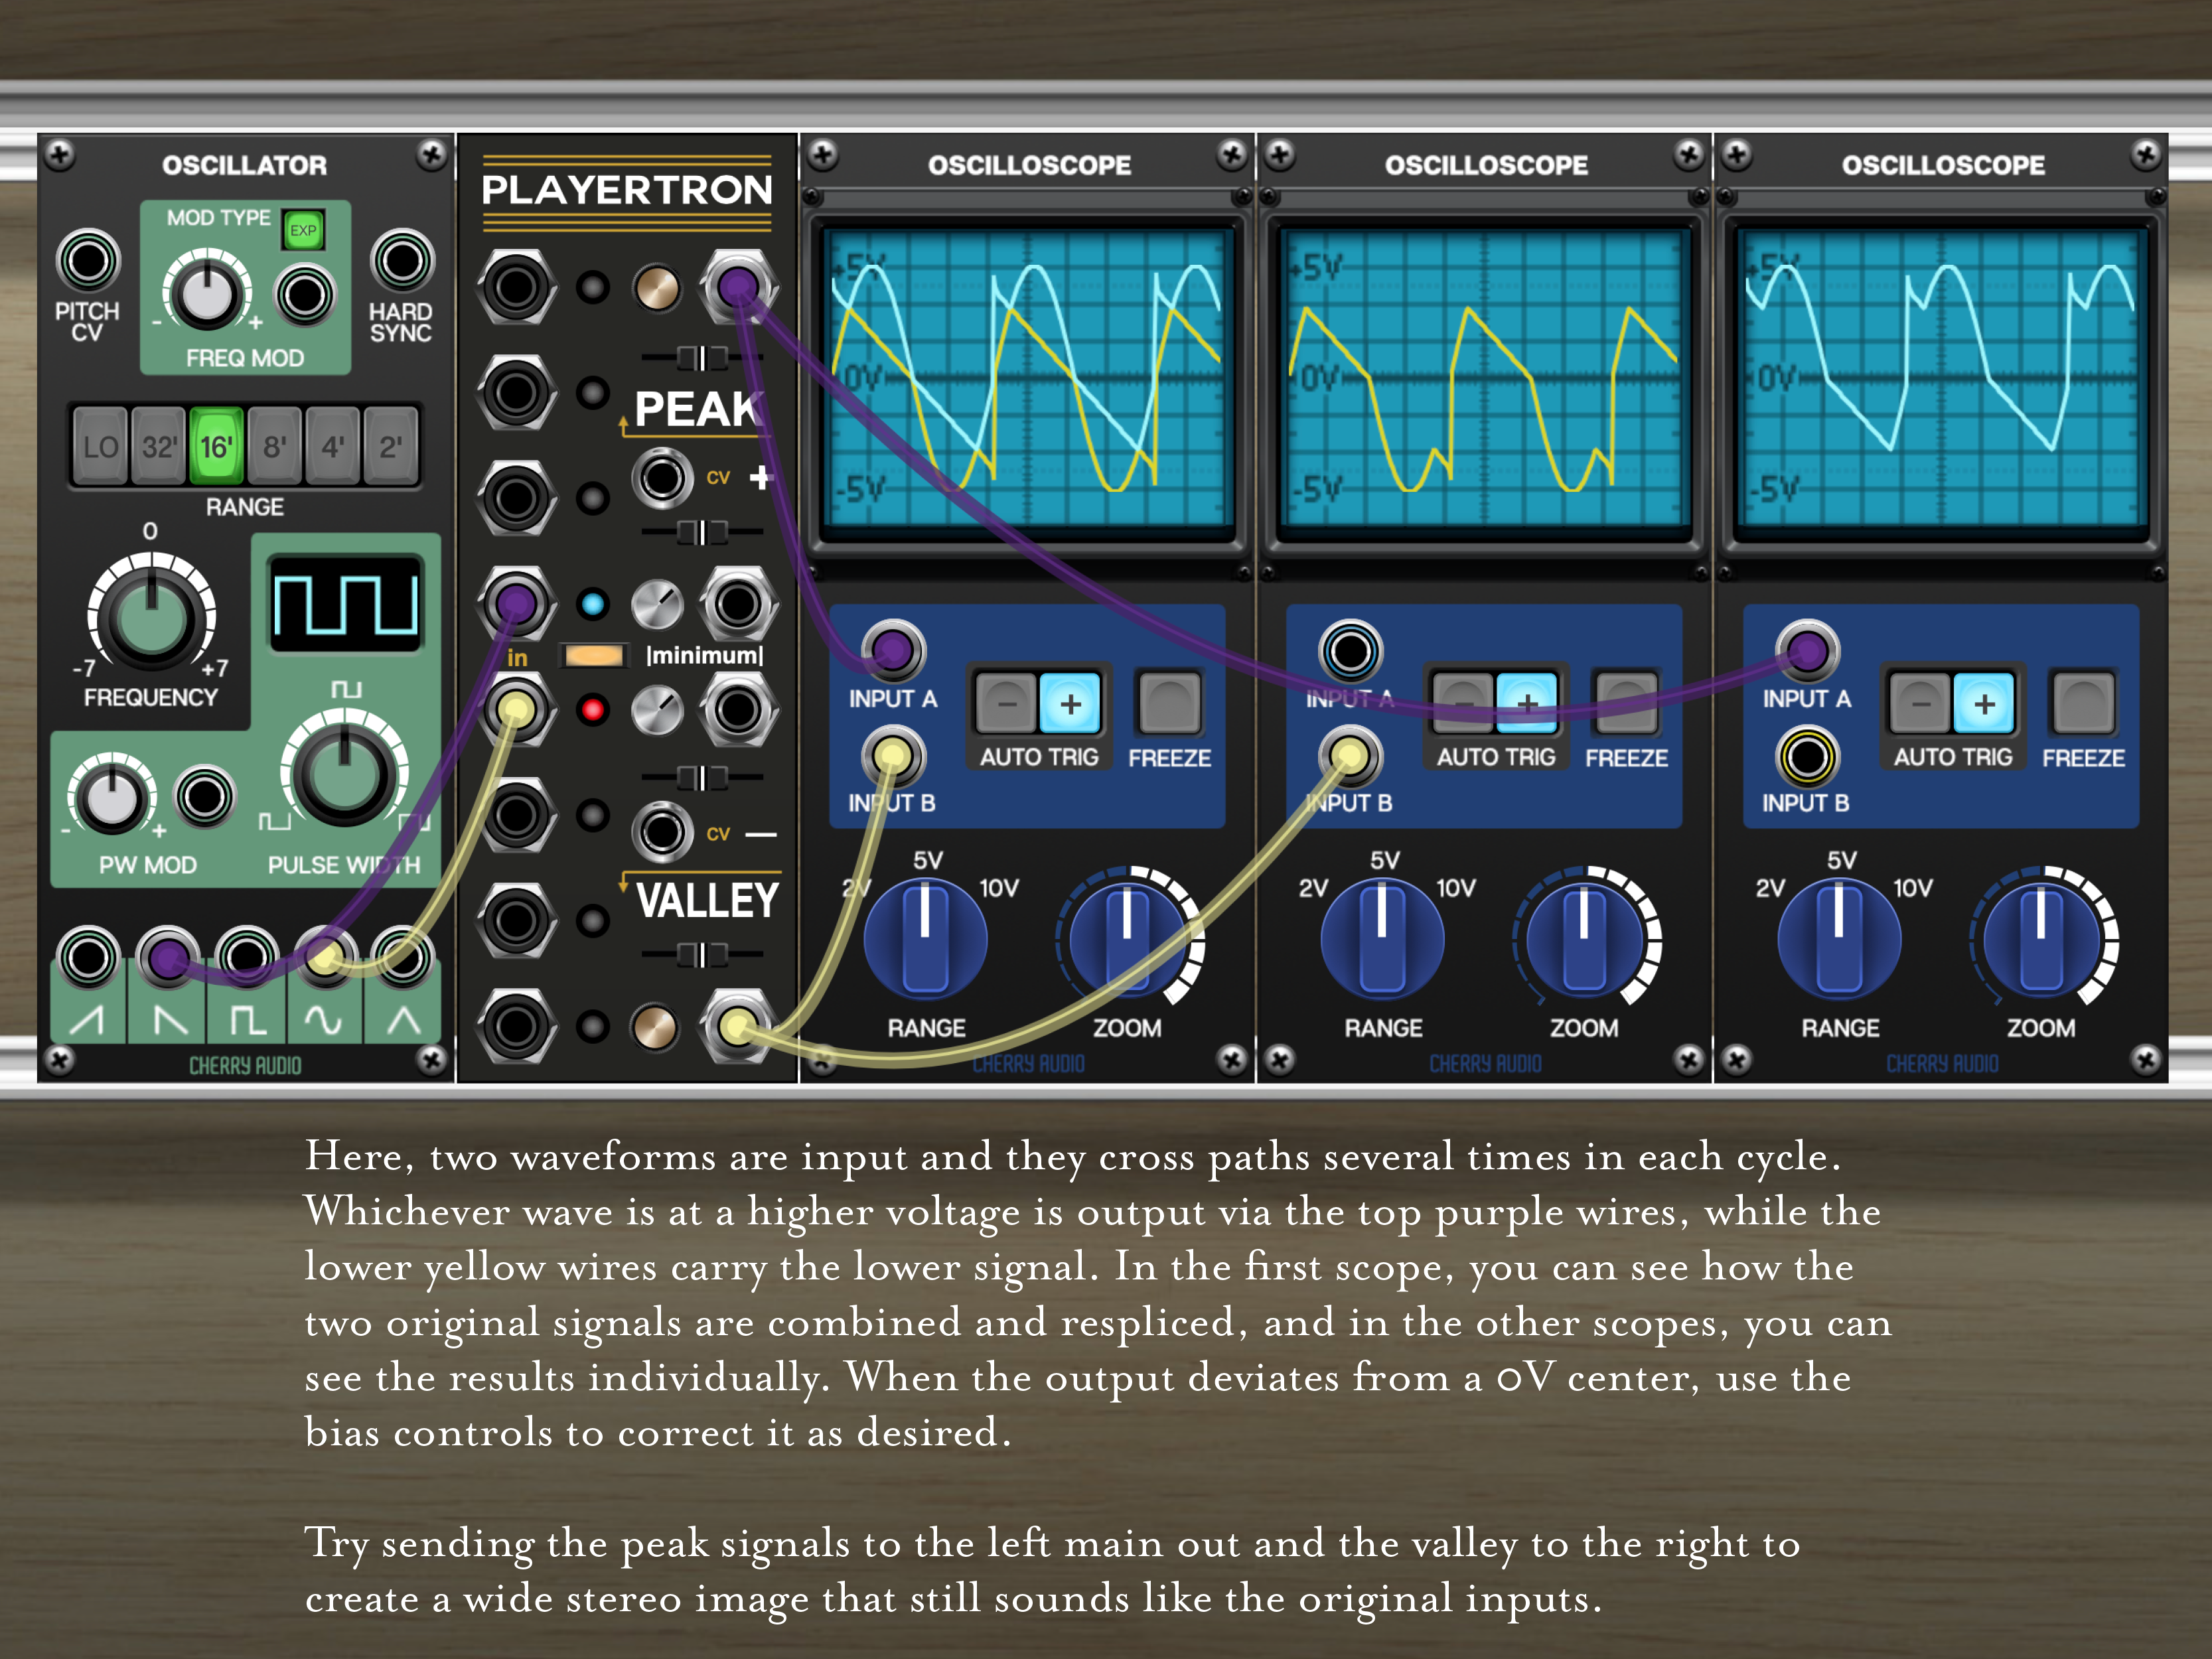Toggle the EXP mod type button

pyautogui.click(x=303, y=230)
